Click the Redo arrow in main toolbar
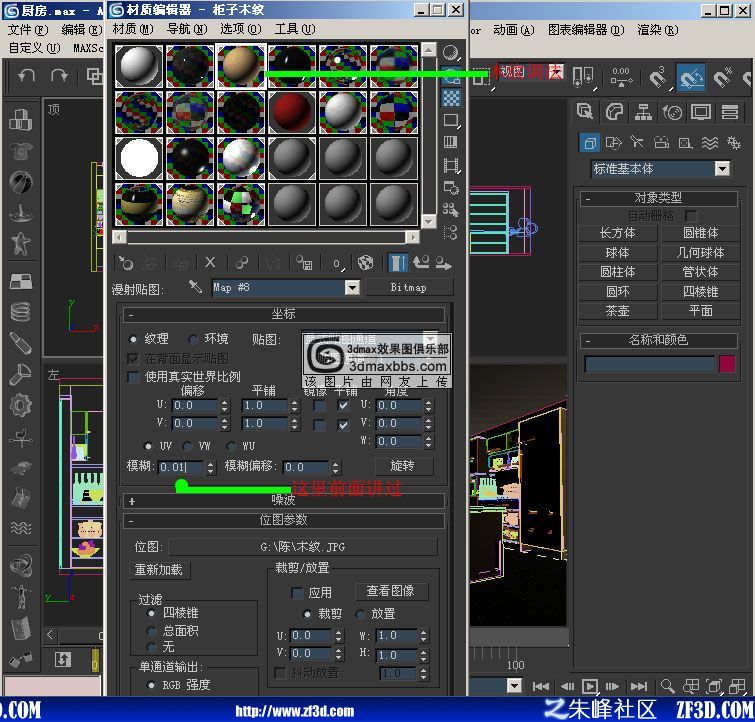The width and height of the screenshot is (755, 722). [59, 76]
